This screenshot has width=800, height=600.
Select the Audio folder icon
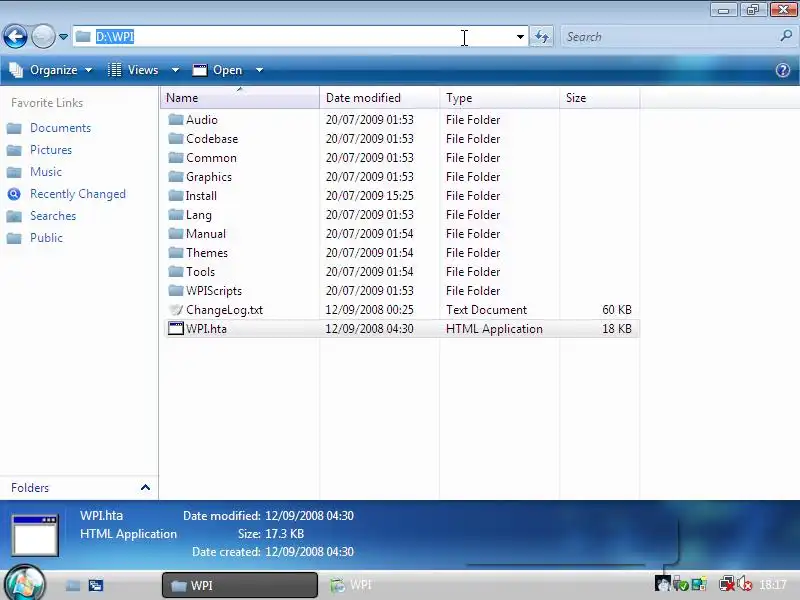click(176, 119)
